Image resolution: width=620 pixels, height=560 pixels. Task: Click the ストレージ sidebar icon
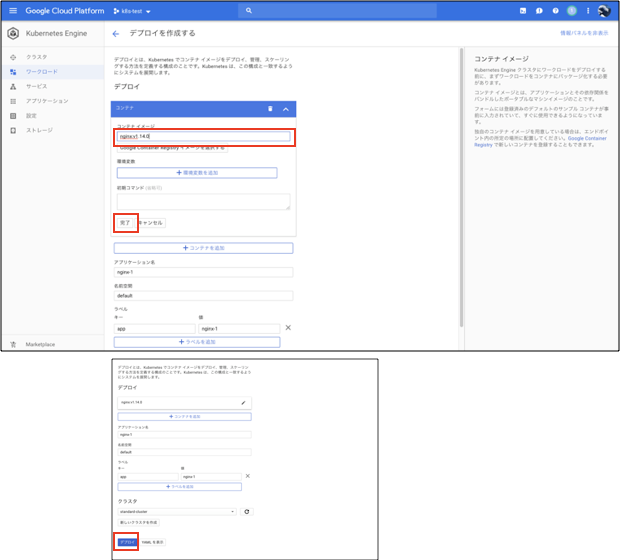[x=13, y=130]
